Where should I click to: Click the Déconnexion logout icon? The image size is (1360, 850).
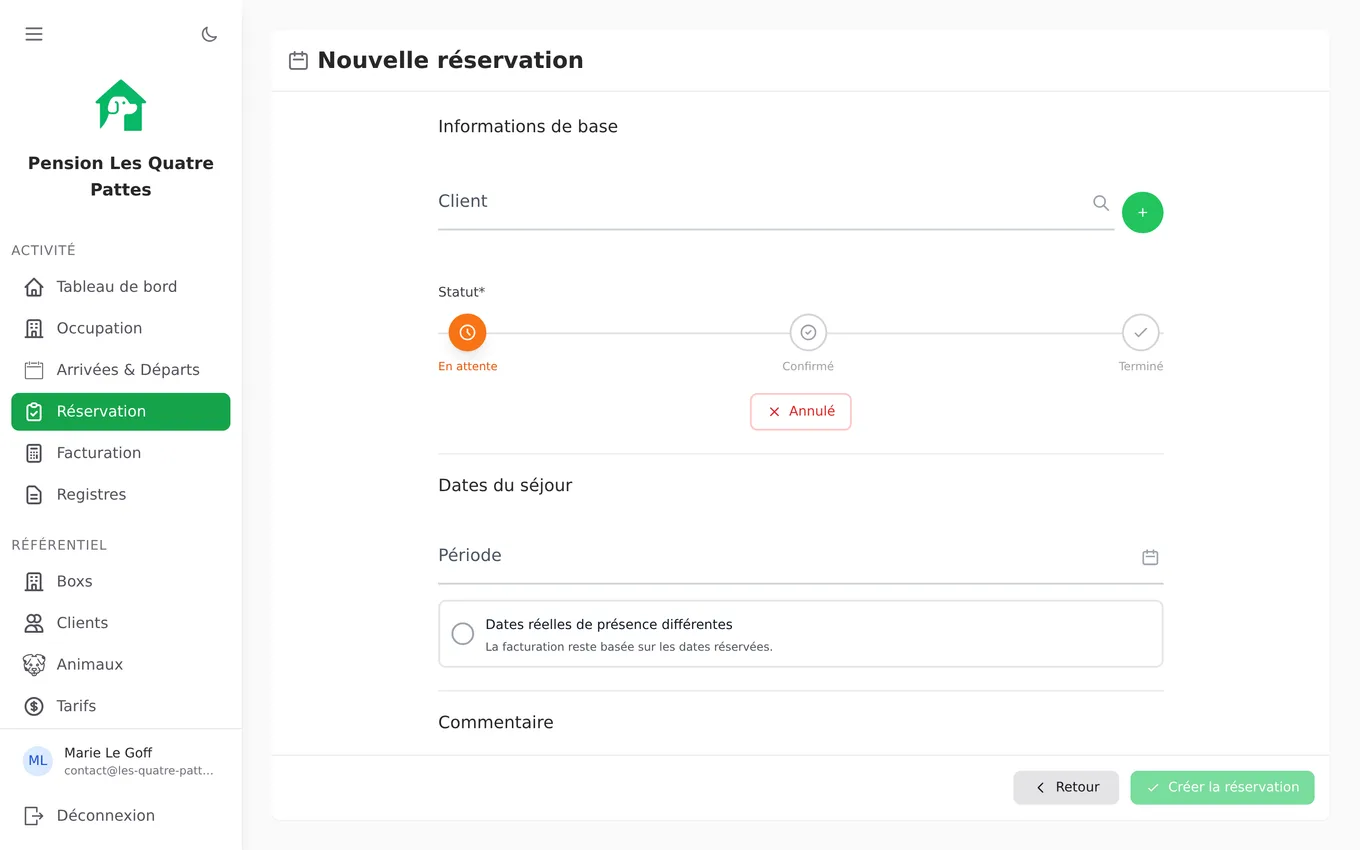point(34,816)
